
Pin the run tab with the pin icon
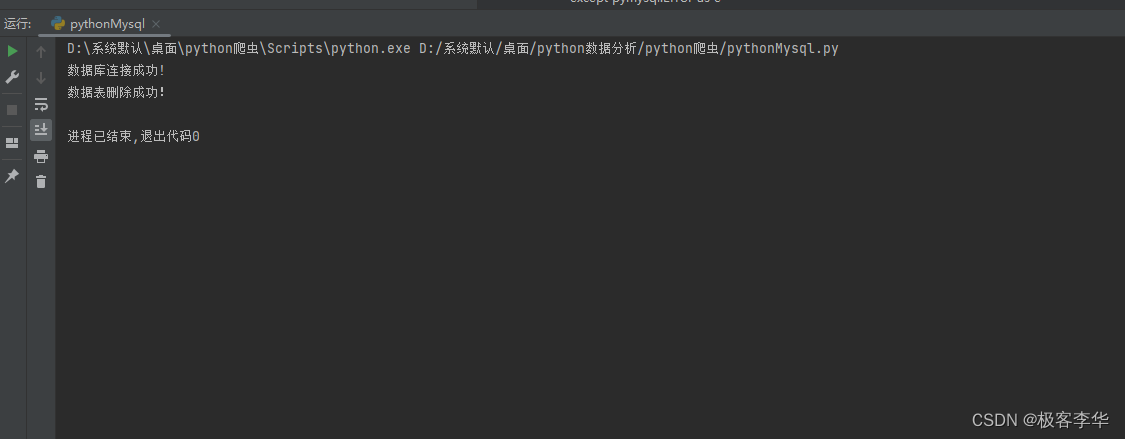coord(12,176)
